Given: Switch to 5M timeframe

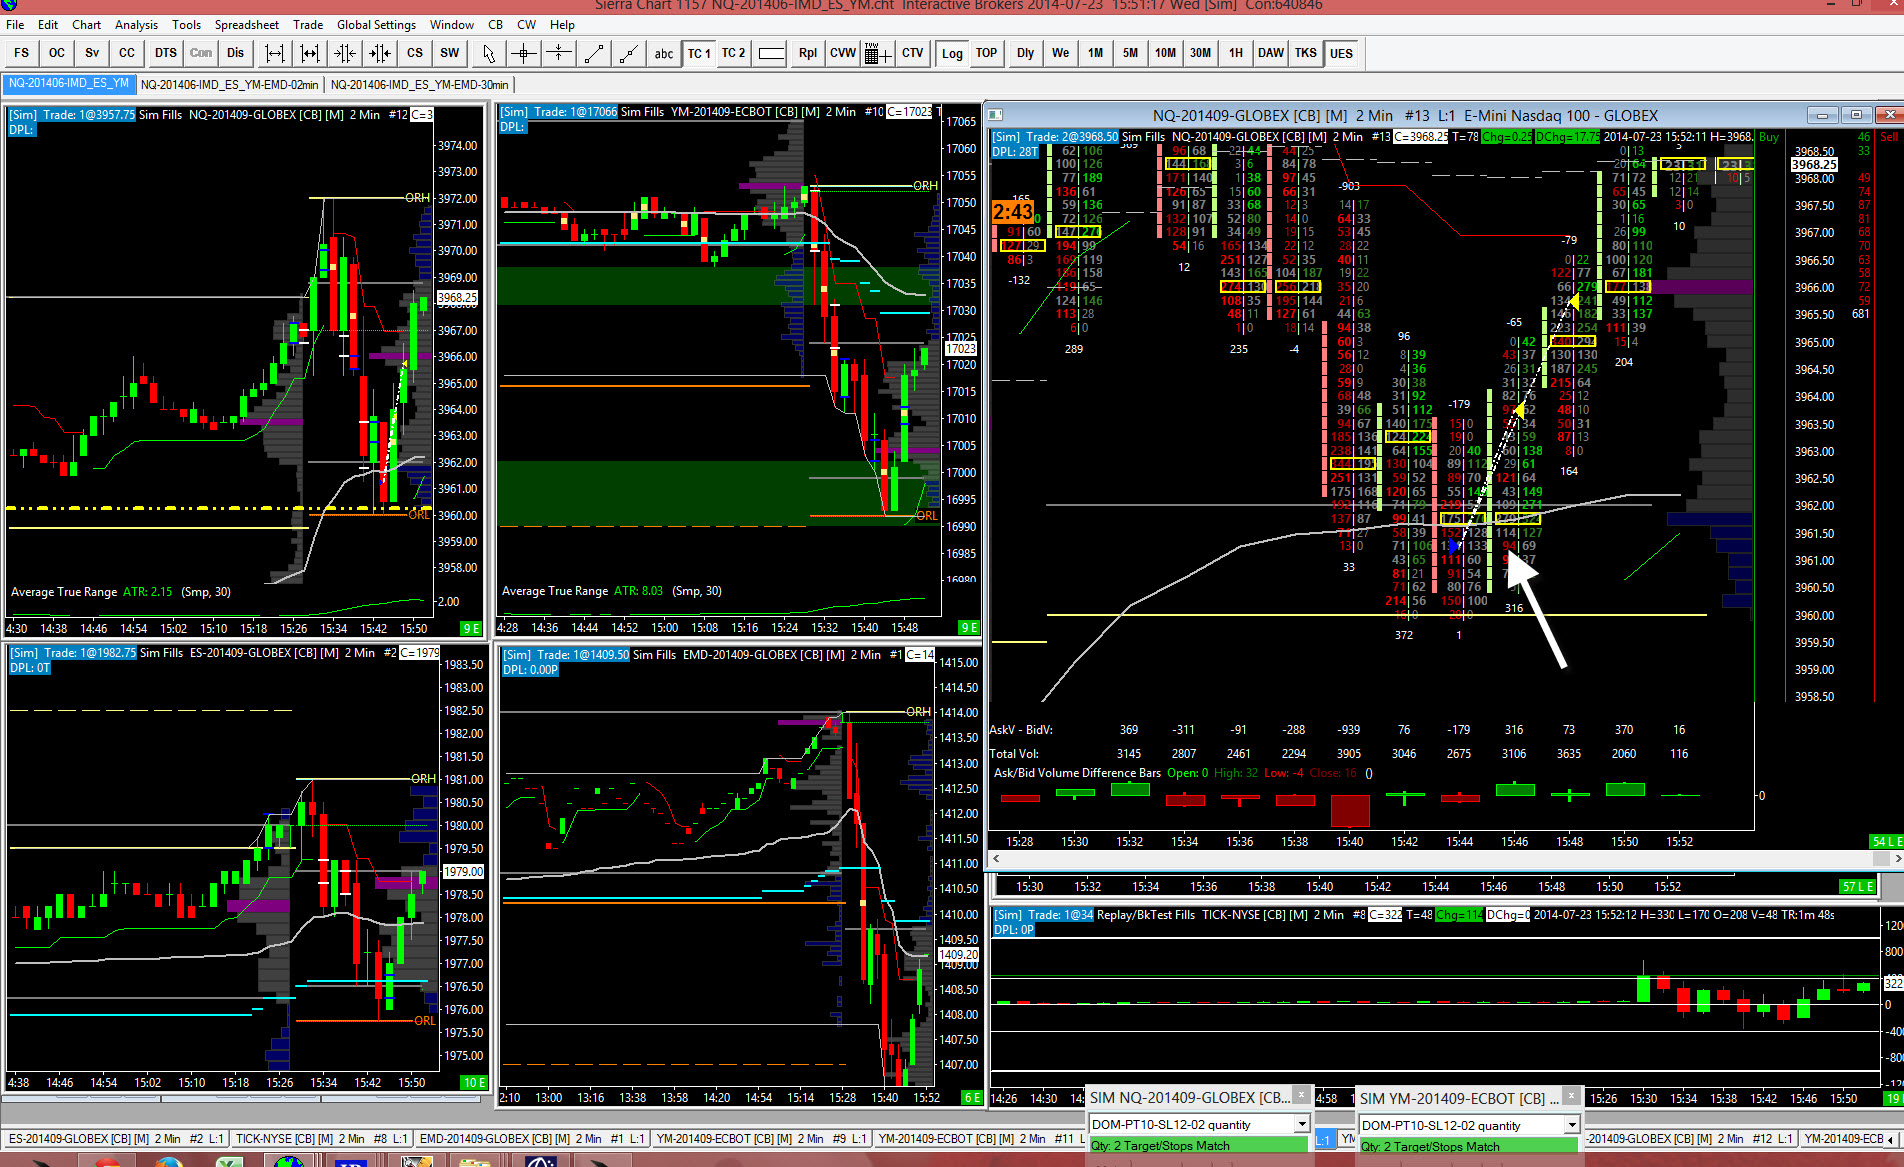Looking at the screenshot, I should coord(1130,53).
